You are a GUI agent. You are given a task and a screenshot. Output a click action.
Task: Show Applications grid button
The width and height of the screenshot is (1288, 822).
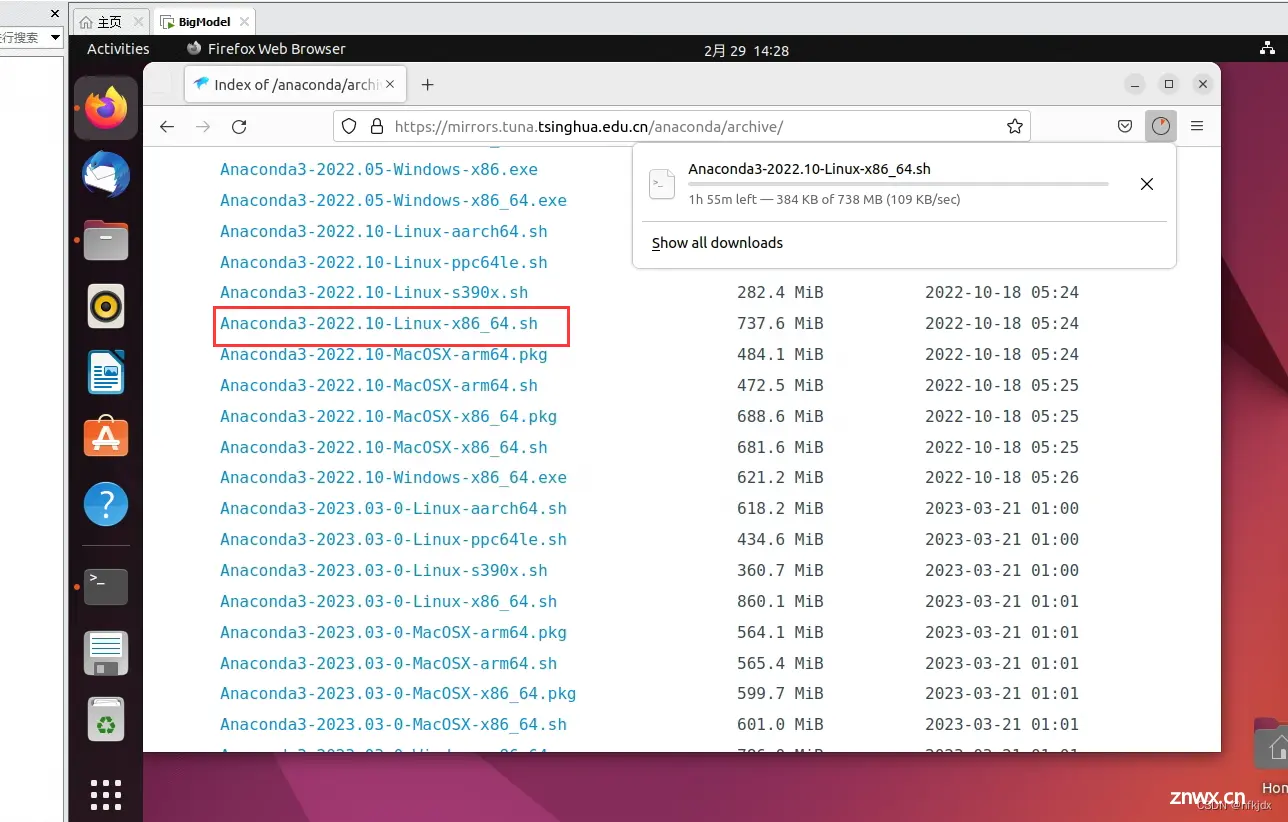[x=106, y=794]
